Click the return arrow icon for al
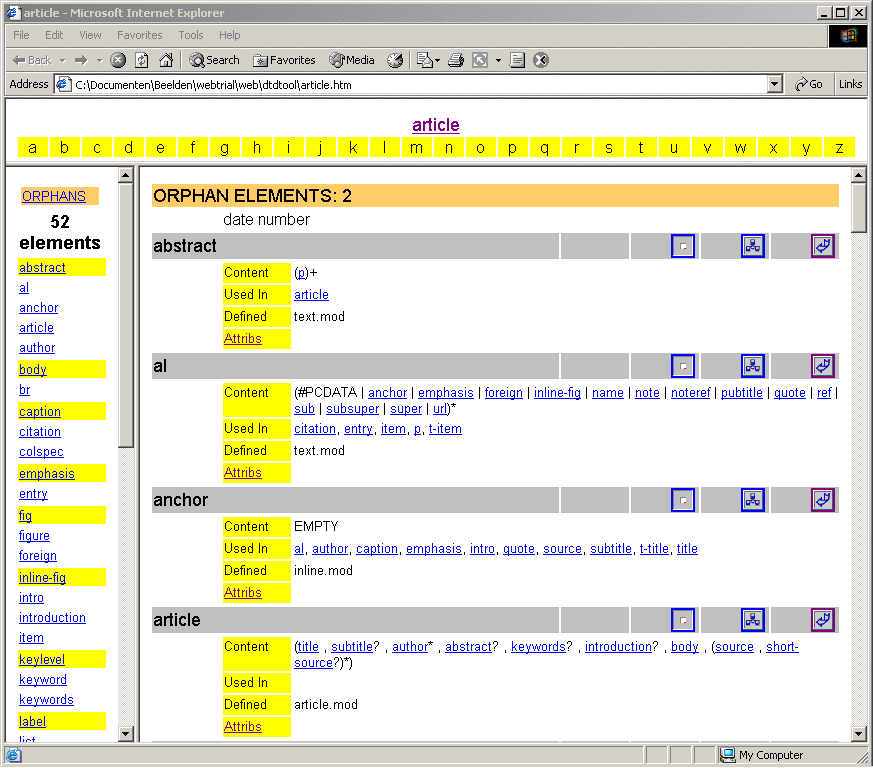873x768 pixels. (x=823, y=366)
